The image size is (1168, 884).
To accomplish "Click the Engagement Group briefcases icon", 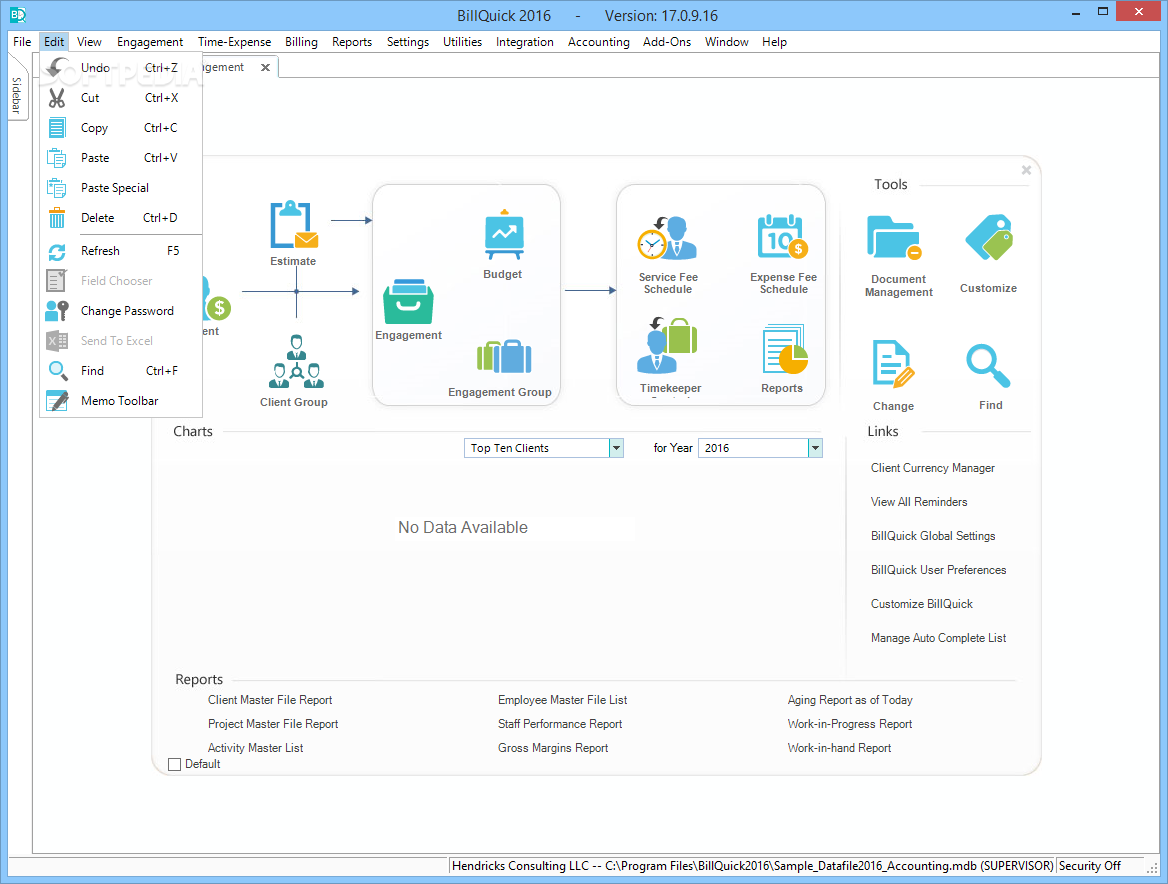I will pos(504,357).
